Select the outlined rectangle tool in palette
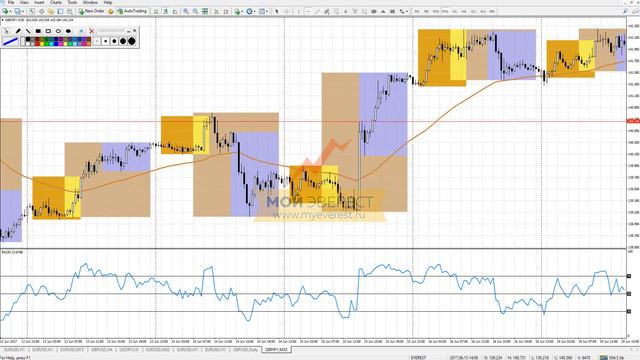The image size is (640, 360). click(x=48, y=31)
